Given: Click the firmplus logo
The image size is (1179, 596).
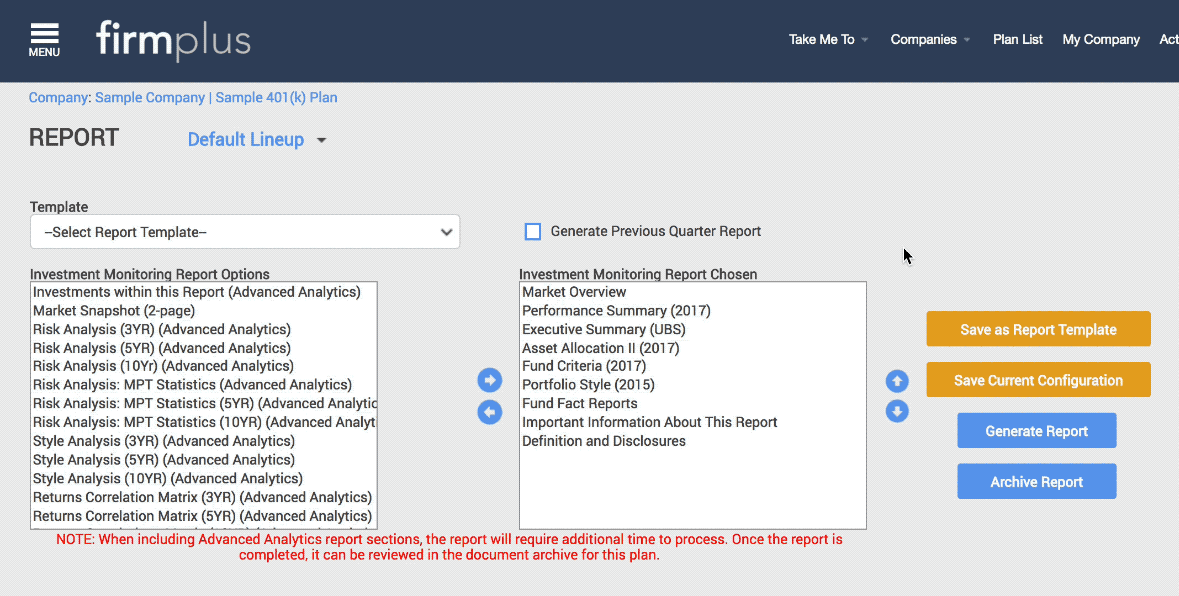Looking at the screenshot, I should click(x=173, y=41).
